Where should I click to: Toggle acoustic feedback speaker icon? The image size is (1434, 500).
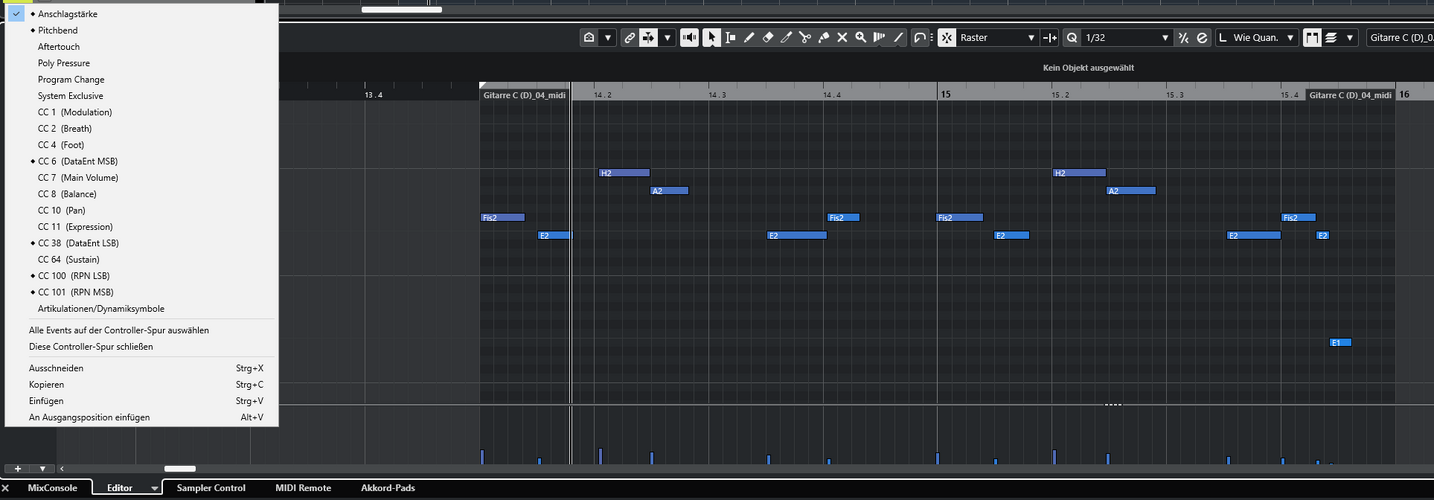click(690, 37)
